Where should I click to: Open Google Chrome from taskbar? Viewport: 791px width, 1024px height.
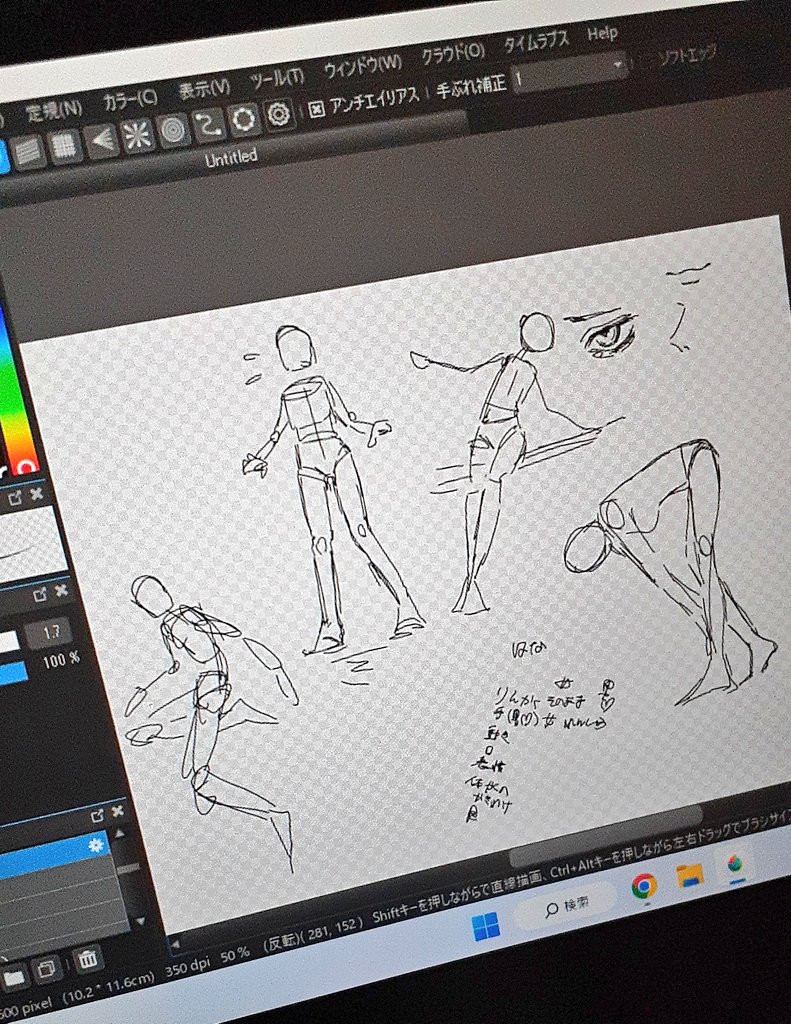[644, 887]
